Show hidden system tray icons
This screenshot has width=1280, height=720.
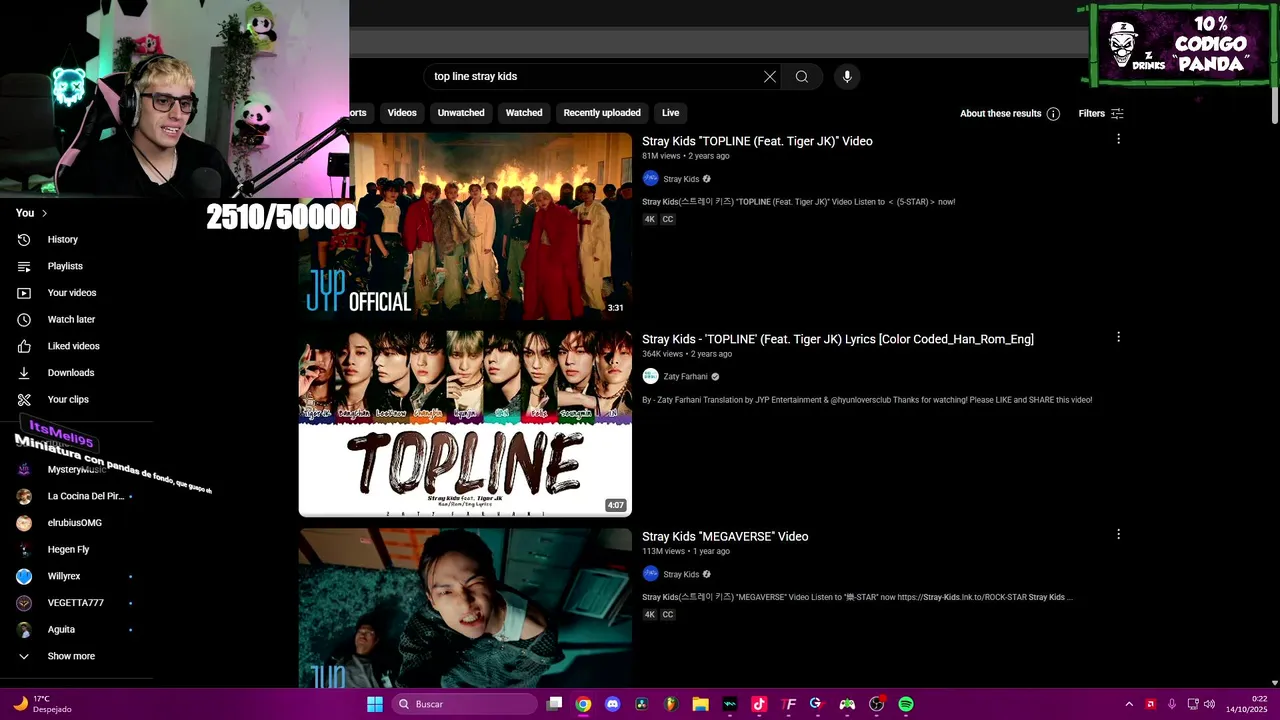(1129, 704)
